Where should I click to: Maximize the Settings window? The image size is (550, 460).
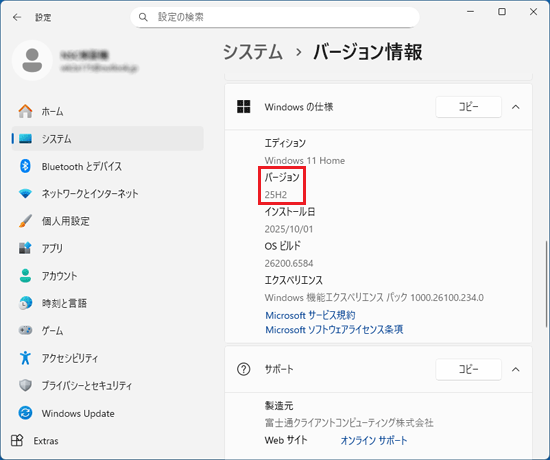click(x=502, y=12)
